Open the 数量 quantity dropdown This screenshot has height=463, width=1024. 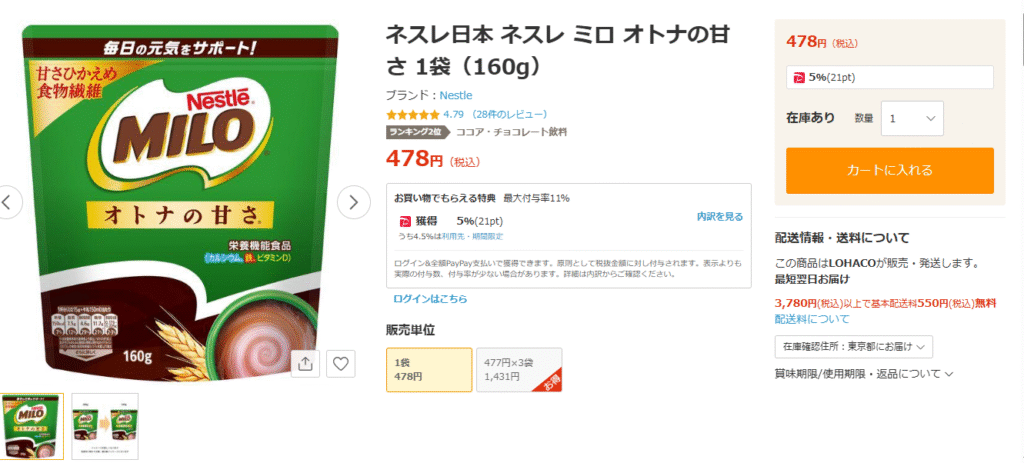pyautogui.click(x=912, y=118)
